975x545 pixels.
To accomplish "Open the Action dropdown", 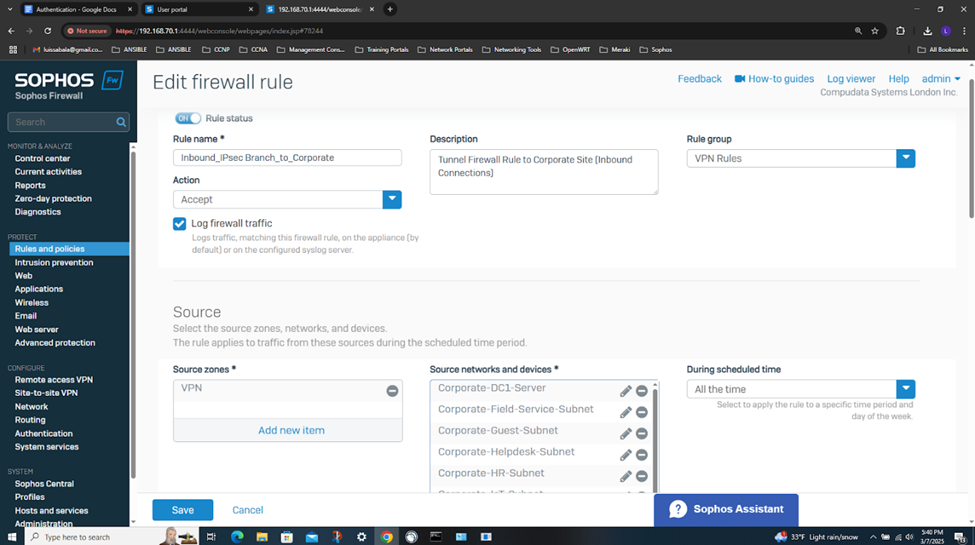I will click(x=392, y=200).
